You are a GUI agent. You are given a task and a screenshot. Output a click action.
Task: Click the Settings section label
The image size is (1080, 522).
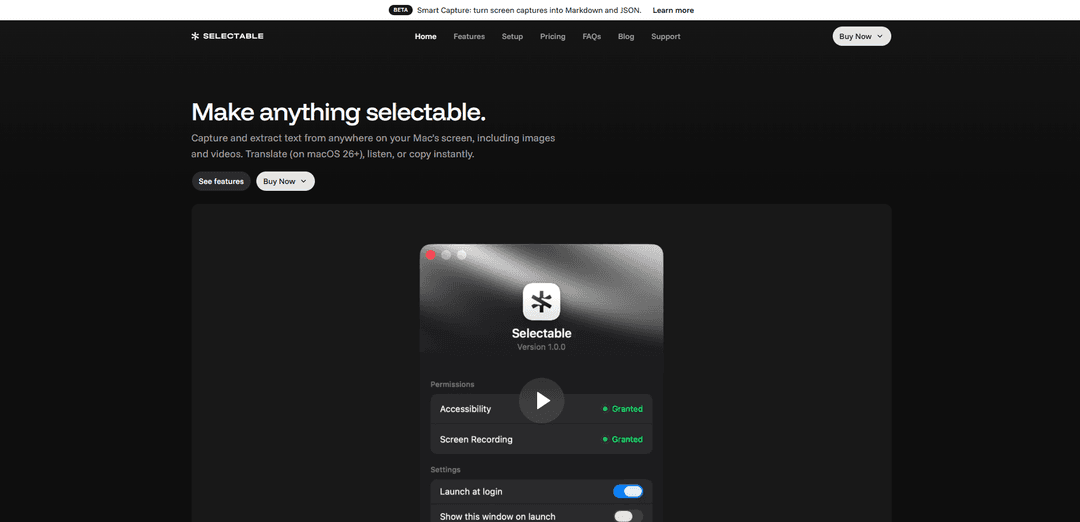[446, 470]
